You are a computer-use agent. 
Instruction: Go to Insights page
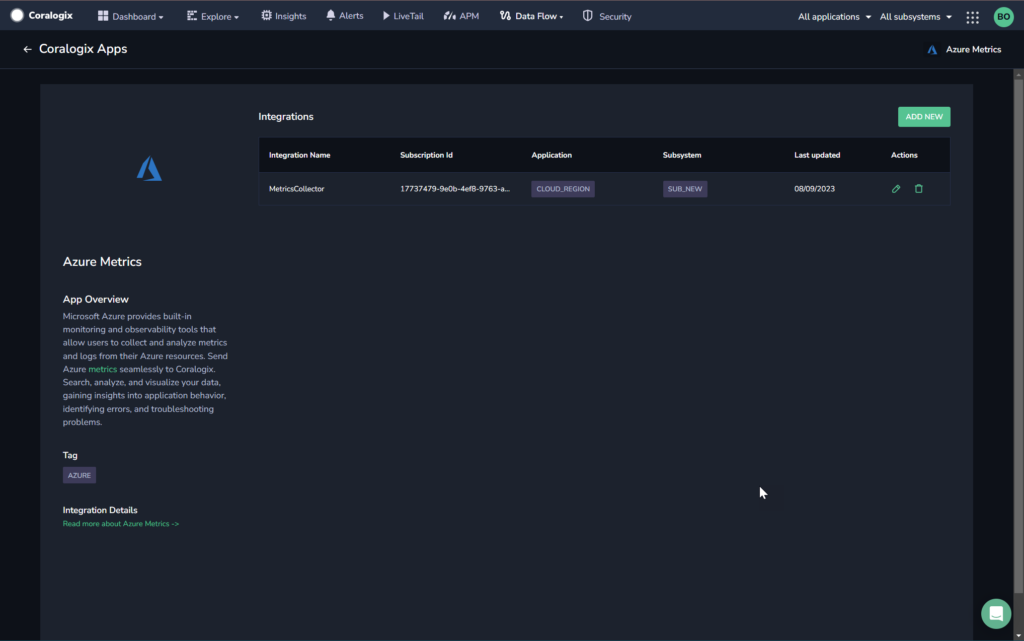(x=283, y=16)
